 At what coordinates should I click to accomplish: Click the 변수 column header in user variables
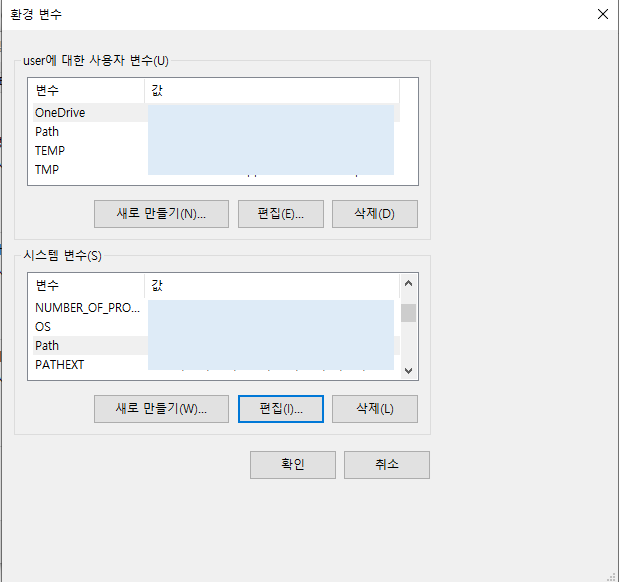[x=88, y=90]
